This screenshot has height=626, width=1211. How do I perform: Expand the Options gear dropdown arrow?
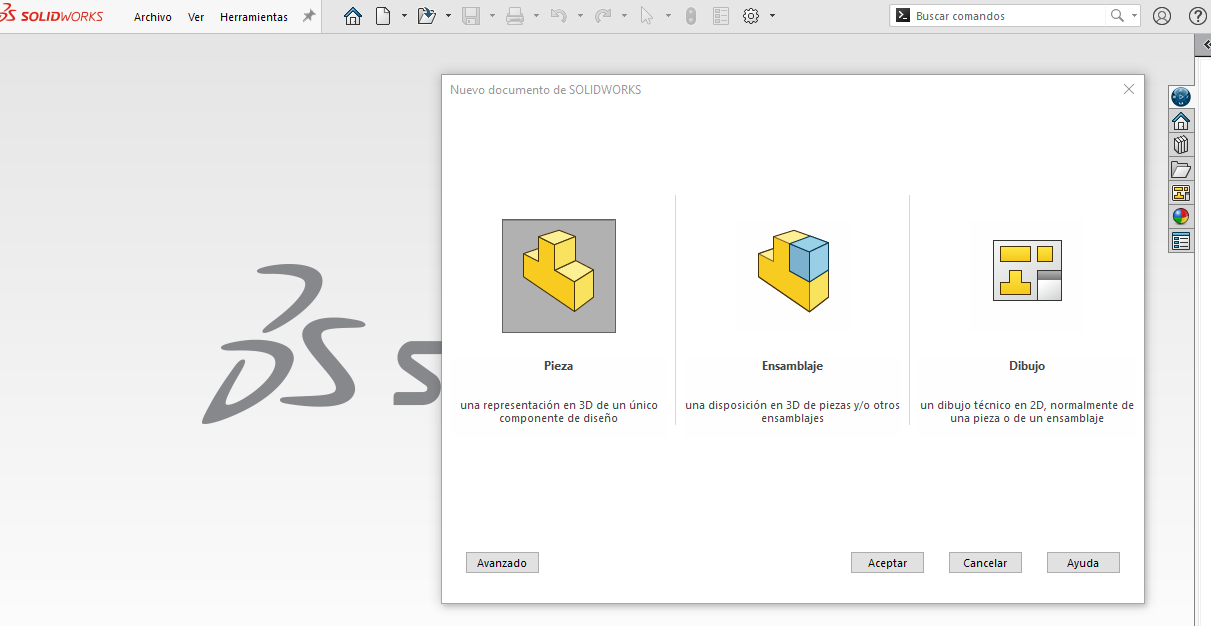[x=771, y=16]
